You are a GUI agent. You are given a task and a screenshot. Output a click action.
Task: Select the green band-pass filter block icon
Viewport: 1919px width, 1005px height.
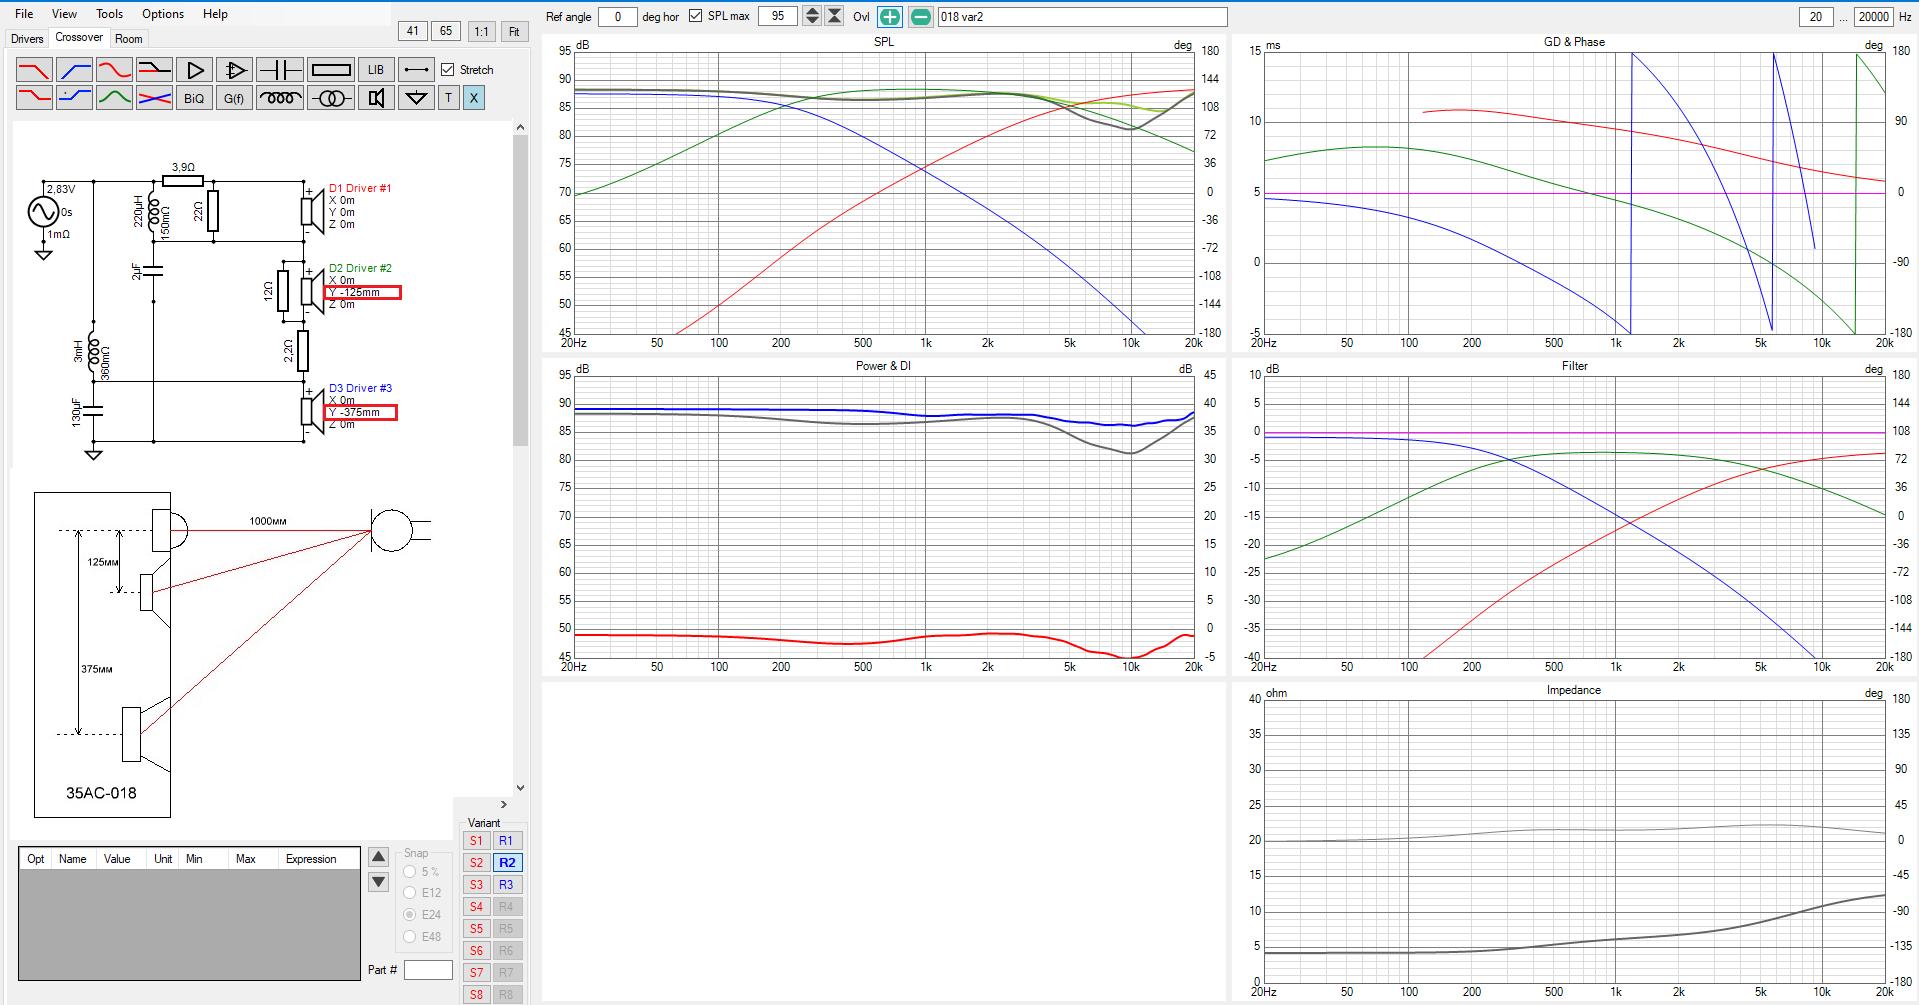click(x=115, y=98)
